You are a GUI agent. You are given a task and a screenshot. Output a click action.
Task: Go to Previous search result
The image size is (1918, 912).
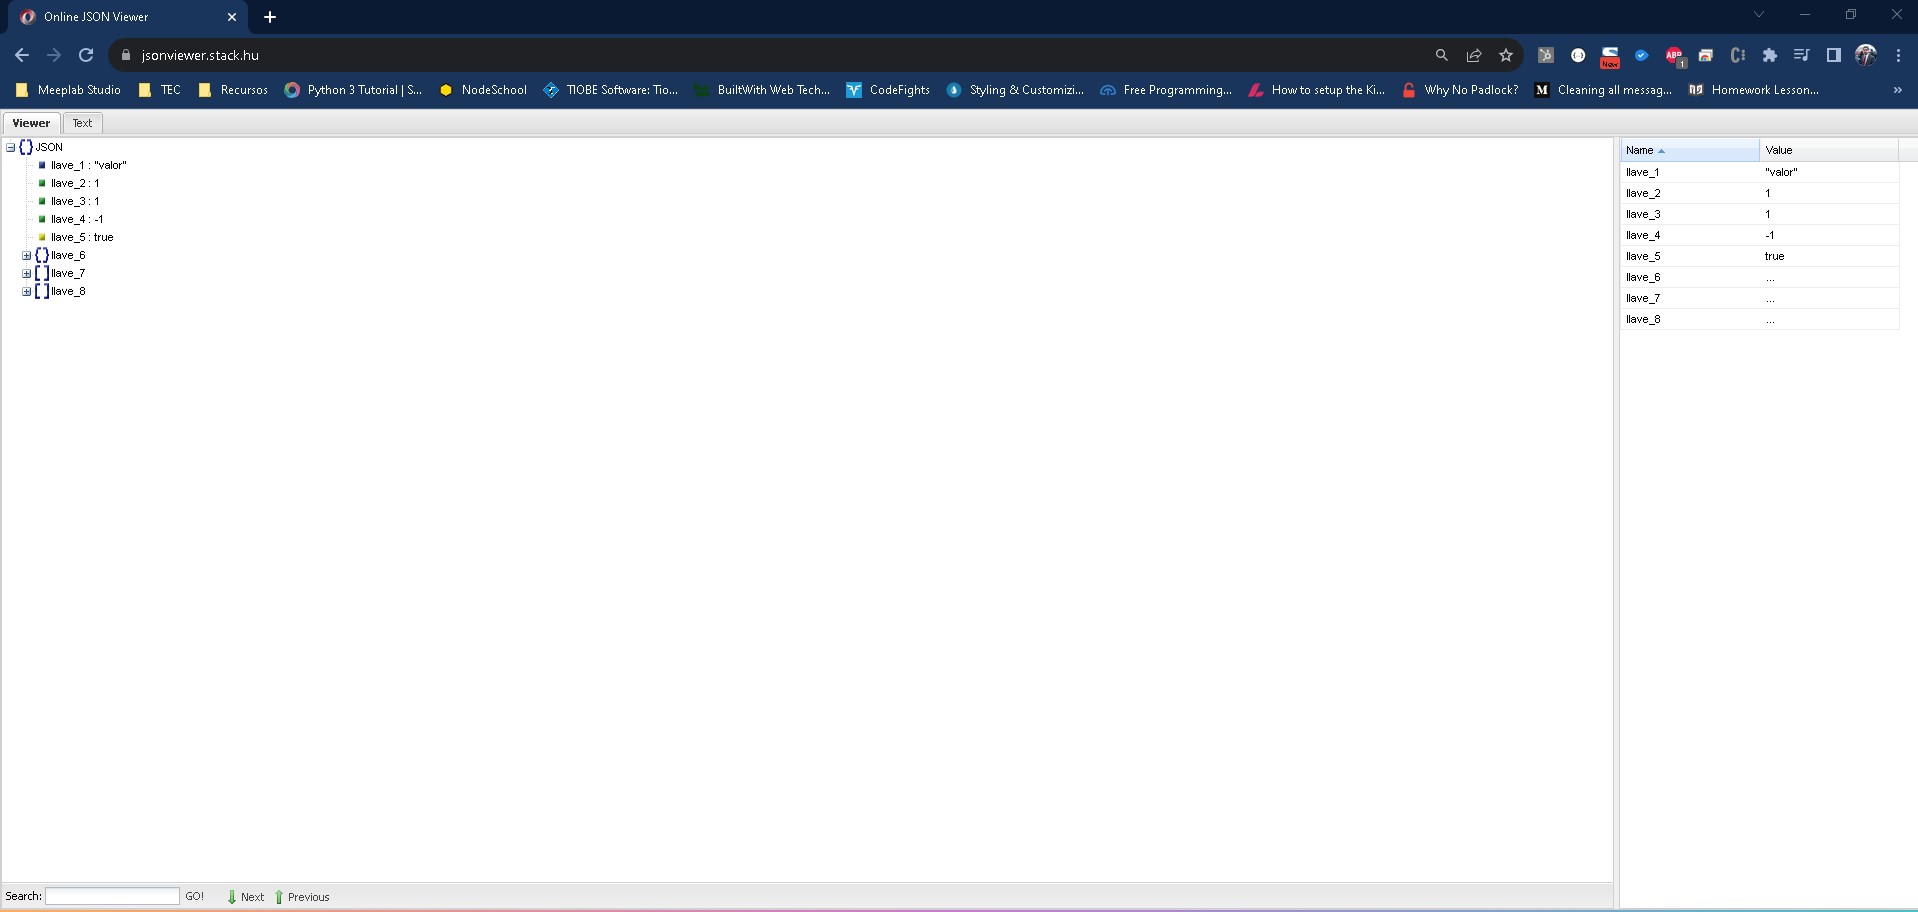[302, 897]
